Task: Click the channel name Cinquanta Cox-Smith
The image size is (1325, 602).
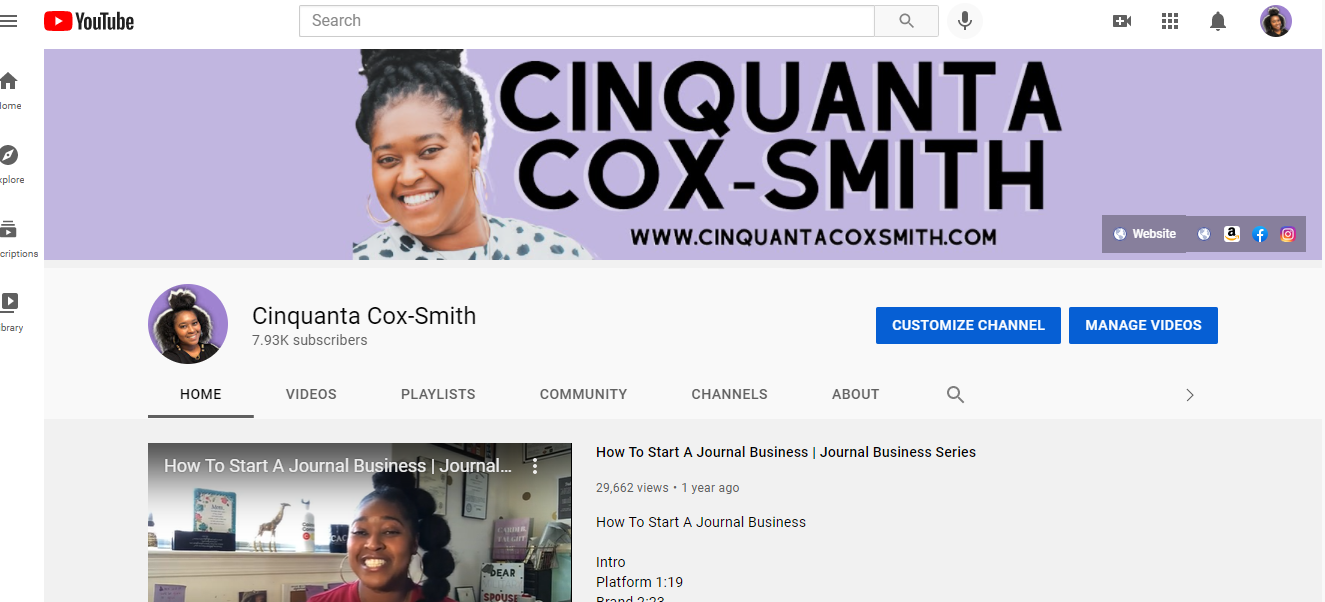Action: tap(364, 316)
